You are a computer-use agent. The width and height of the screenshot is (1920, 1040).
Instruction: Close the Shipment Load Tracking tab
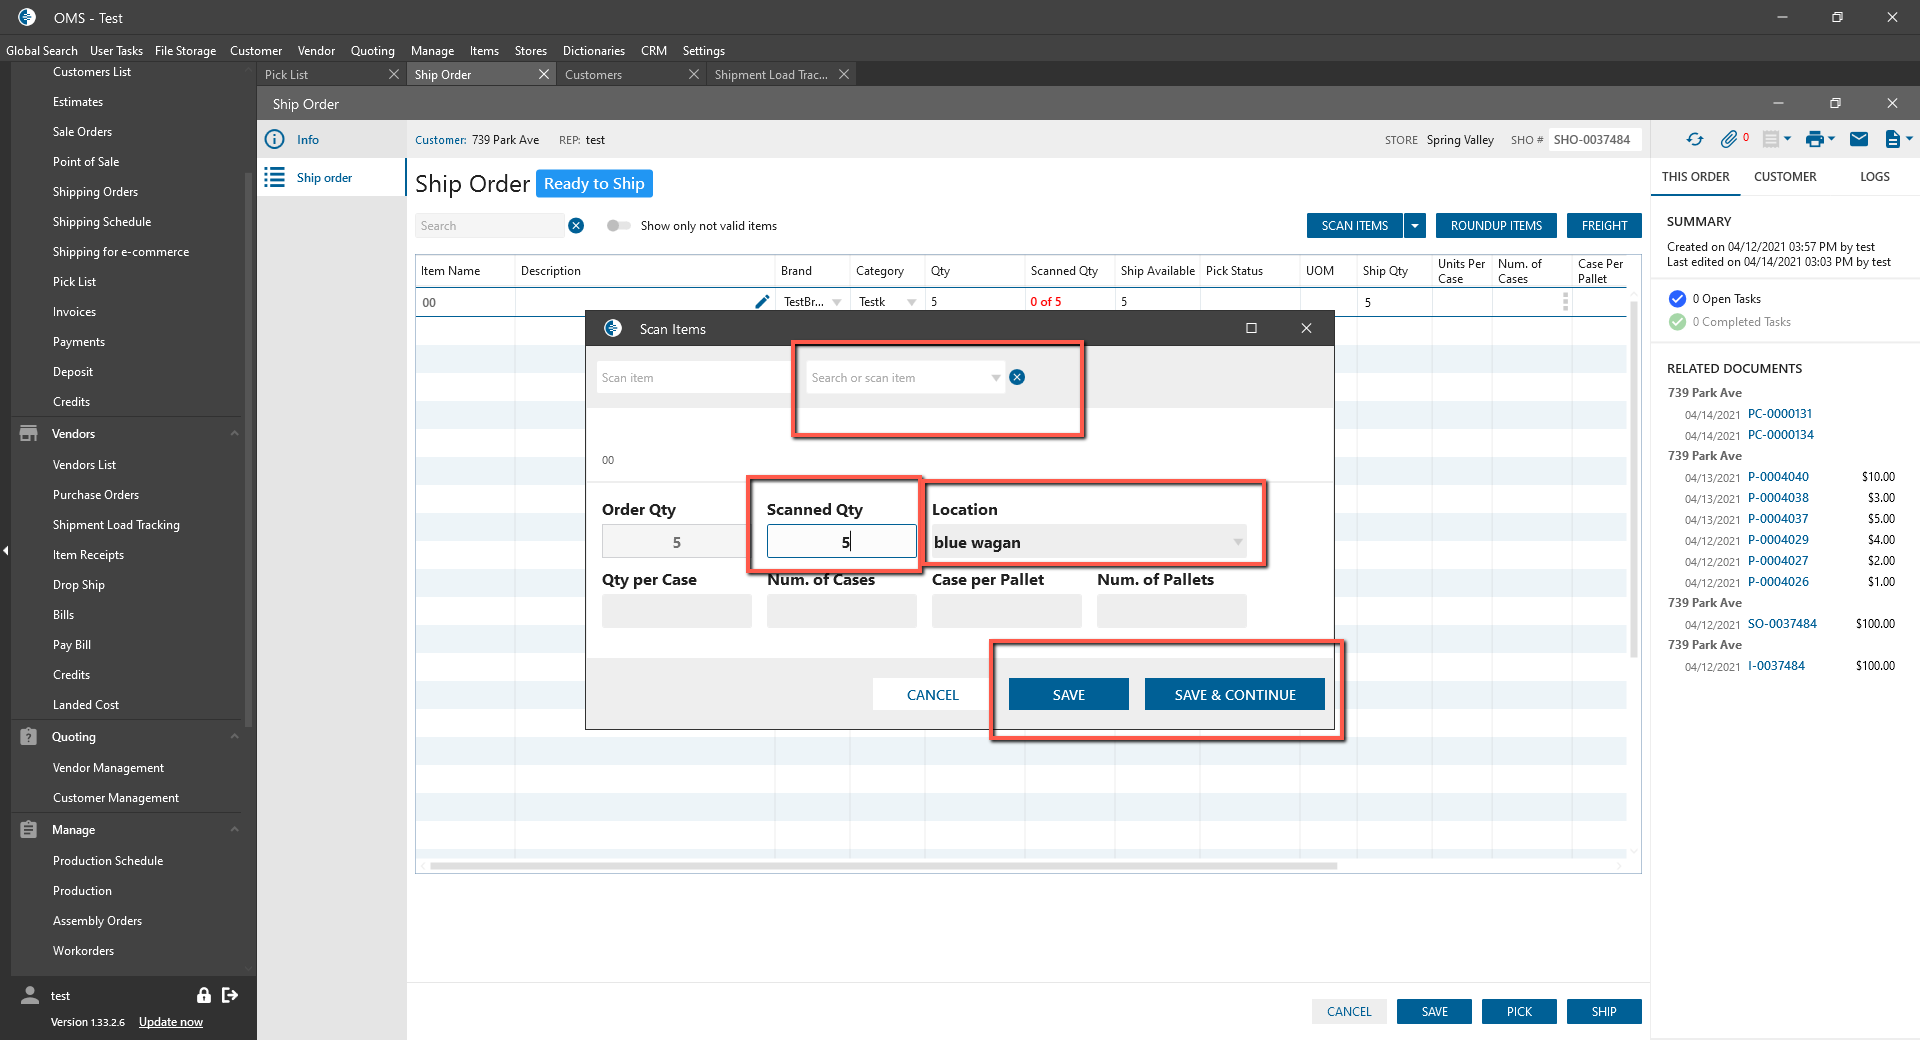[844, 75]
